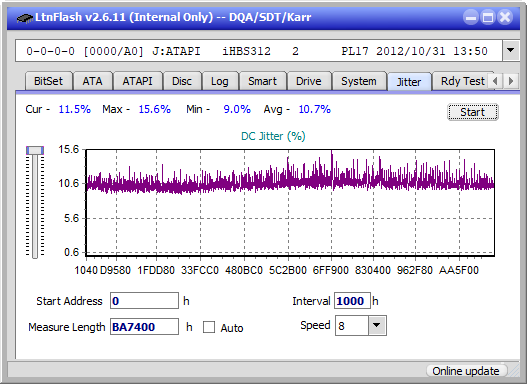Viewport: 527px width, 384px height.
Task: Enable the Auto measure length checkbox
Action: (x=209, y=327)
